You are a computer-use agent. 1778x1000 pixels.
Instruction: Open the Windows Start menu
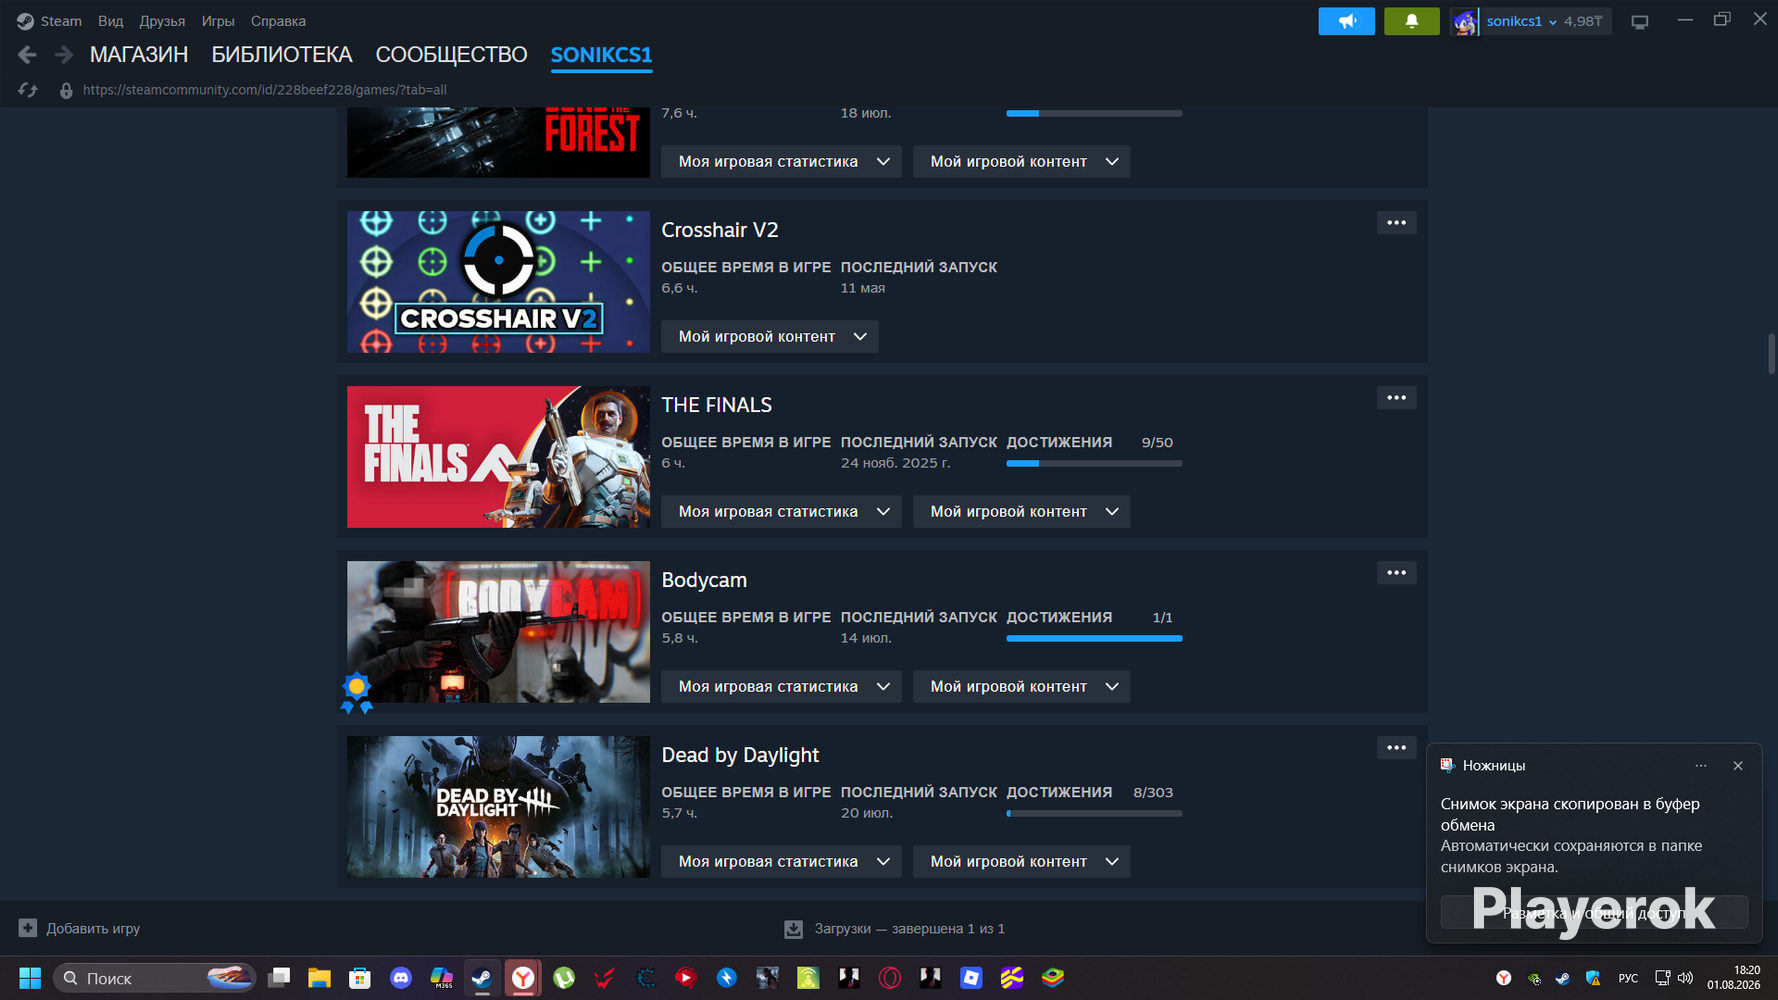coord(30,978)
